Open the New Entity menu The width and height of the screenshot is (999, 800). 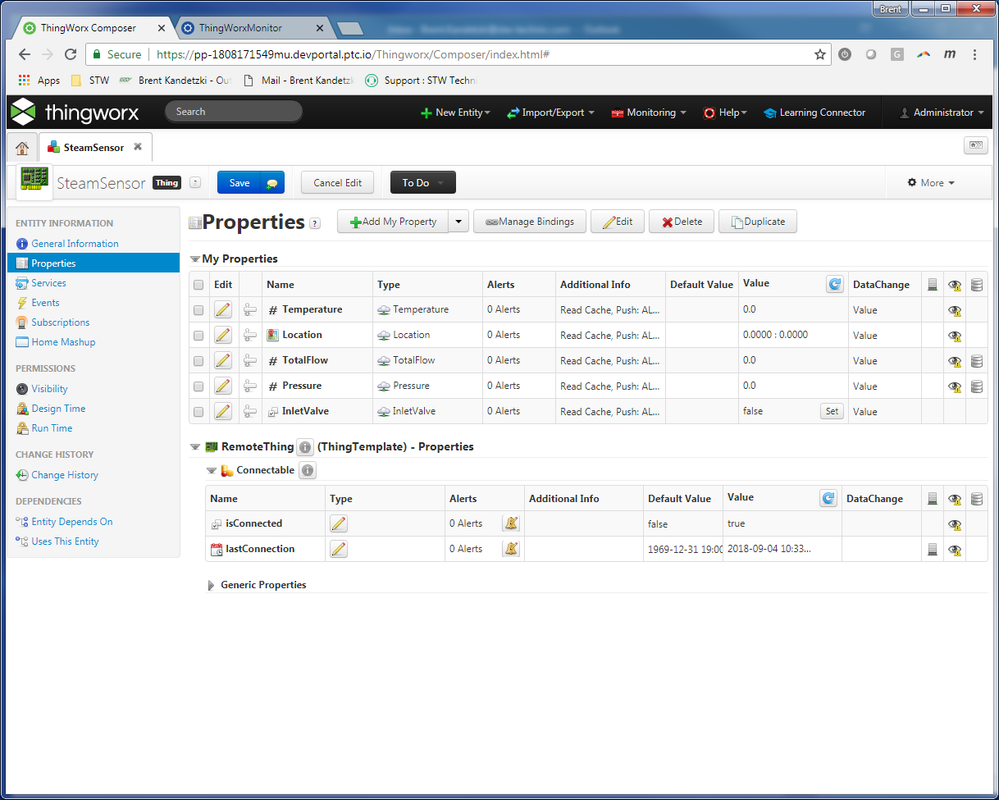pyautogui.click(x=456, y=113)
